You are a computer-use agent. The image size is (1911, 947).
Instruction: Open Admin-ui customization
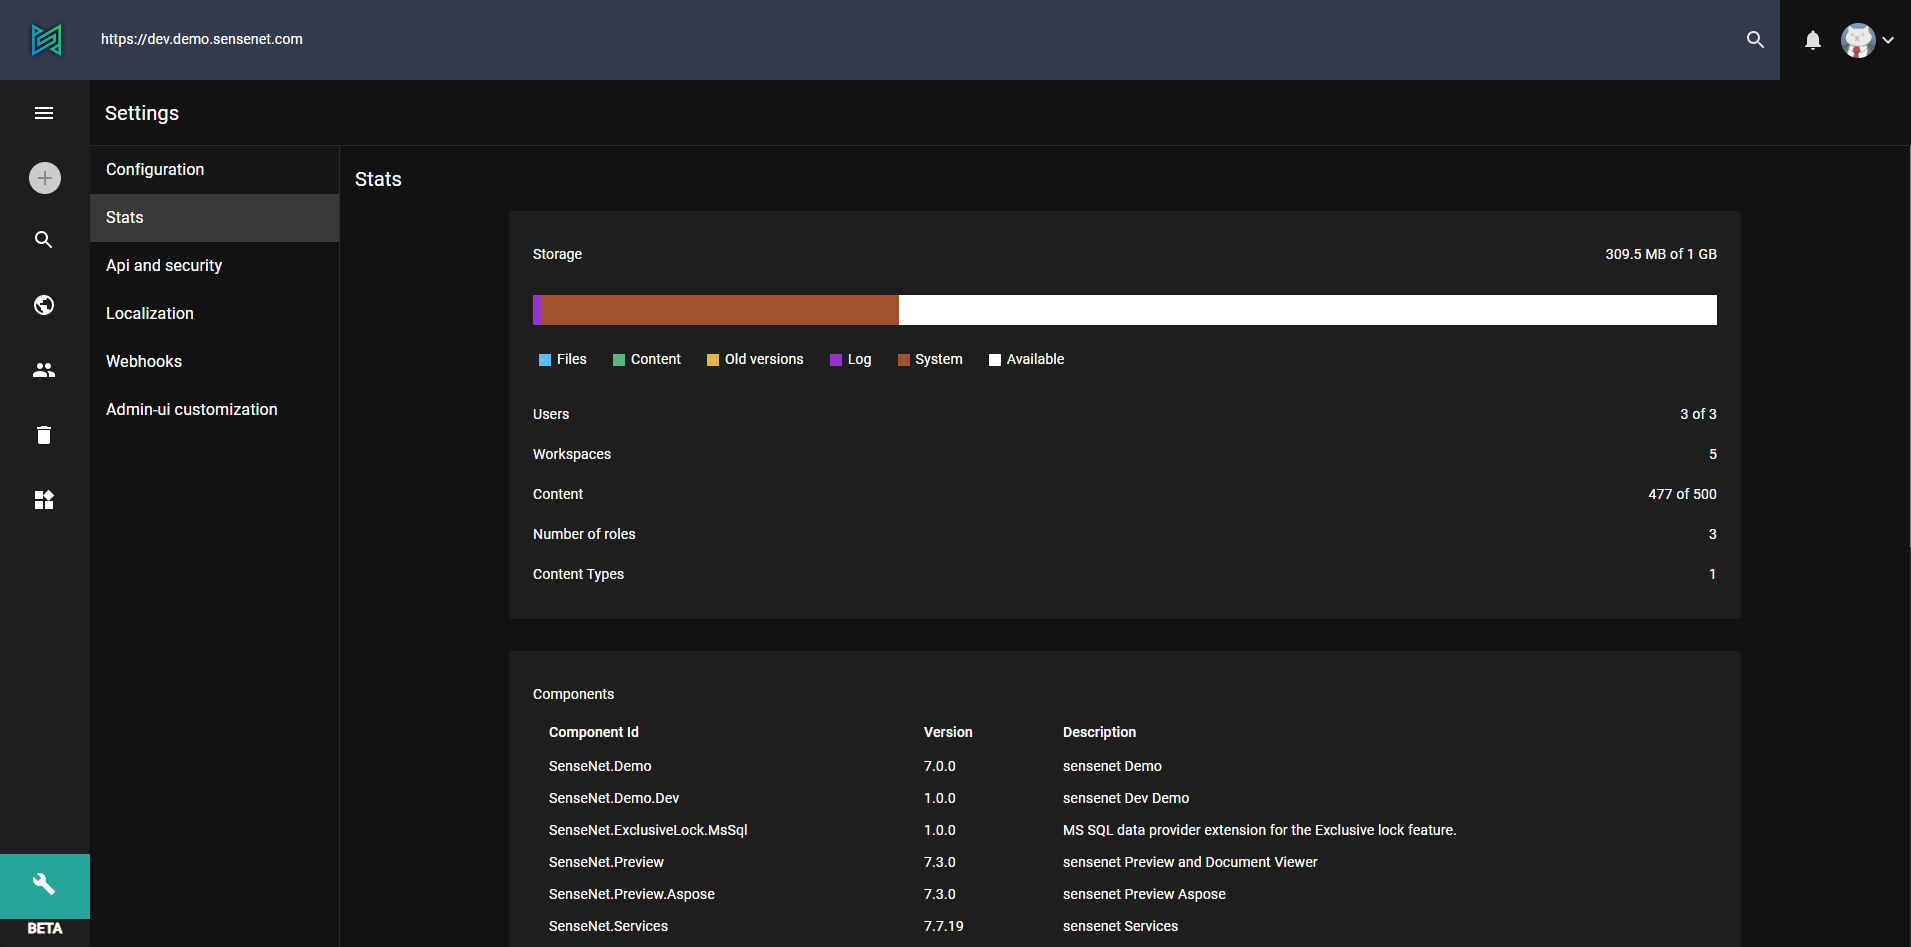(x=214, y=410)
